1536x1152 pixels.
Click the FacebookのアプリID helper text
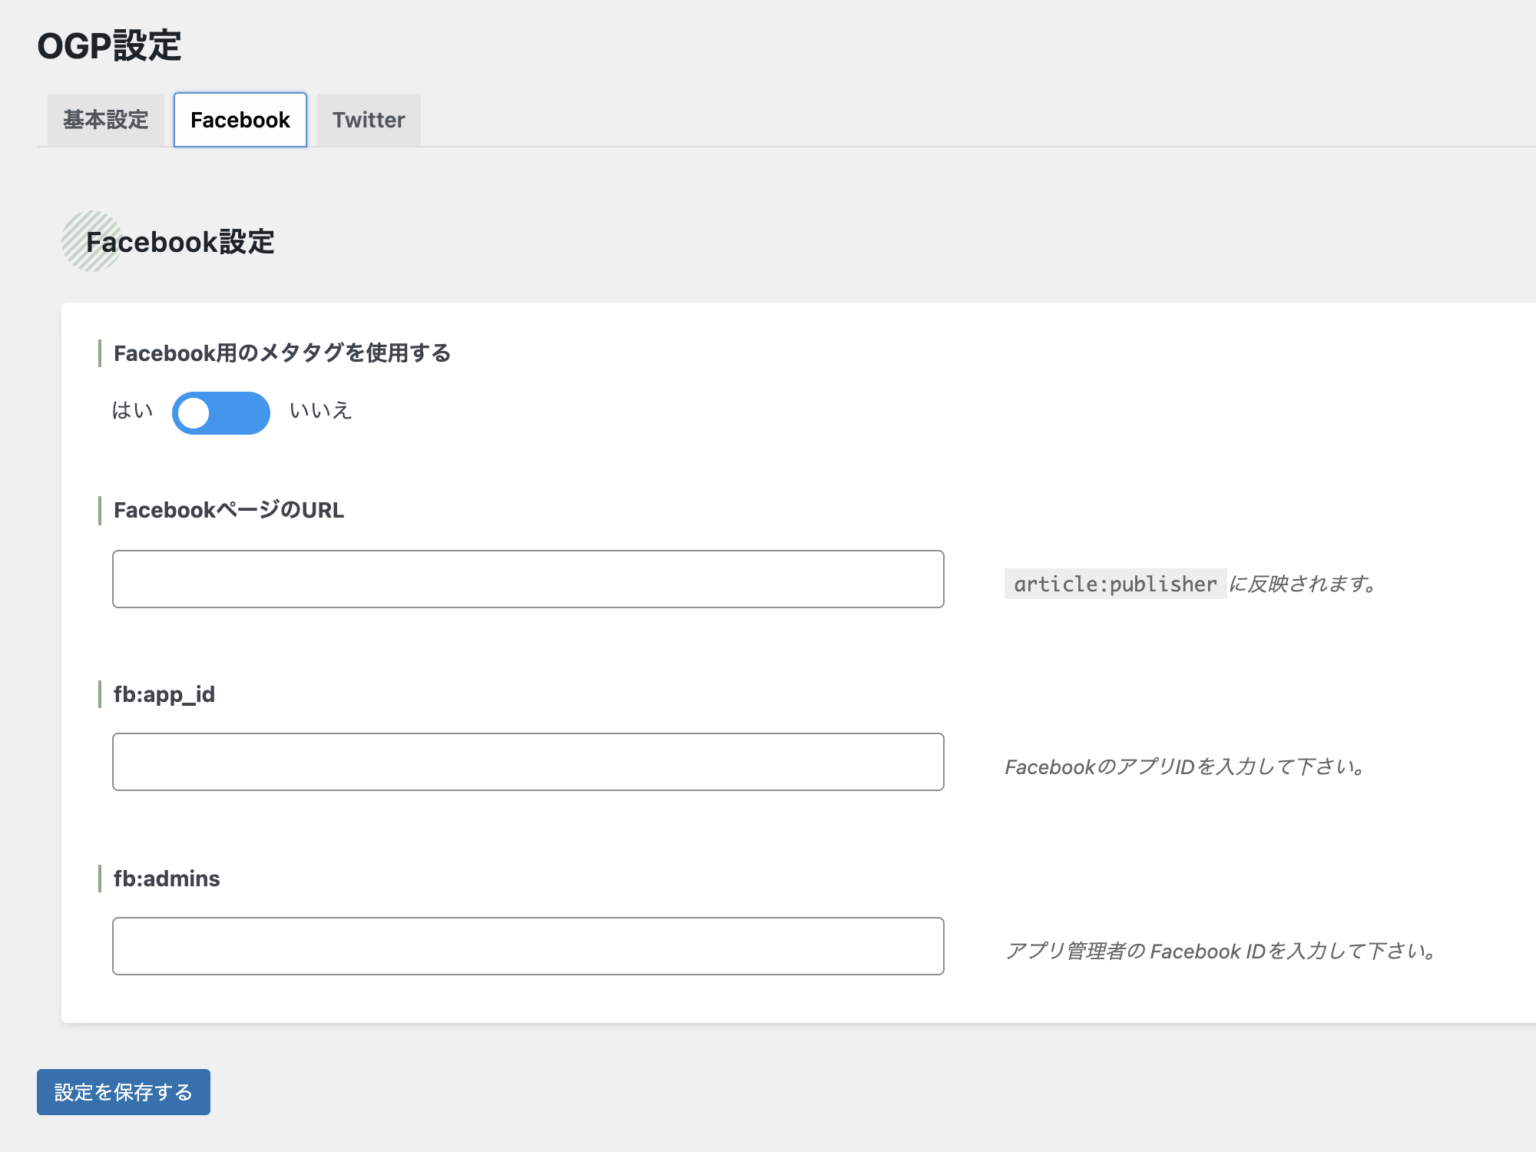click(x=1184, y=767)
